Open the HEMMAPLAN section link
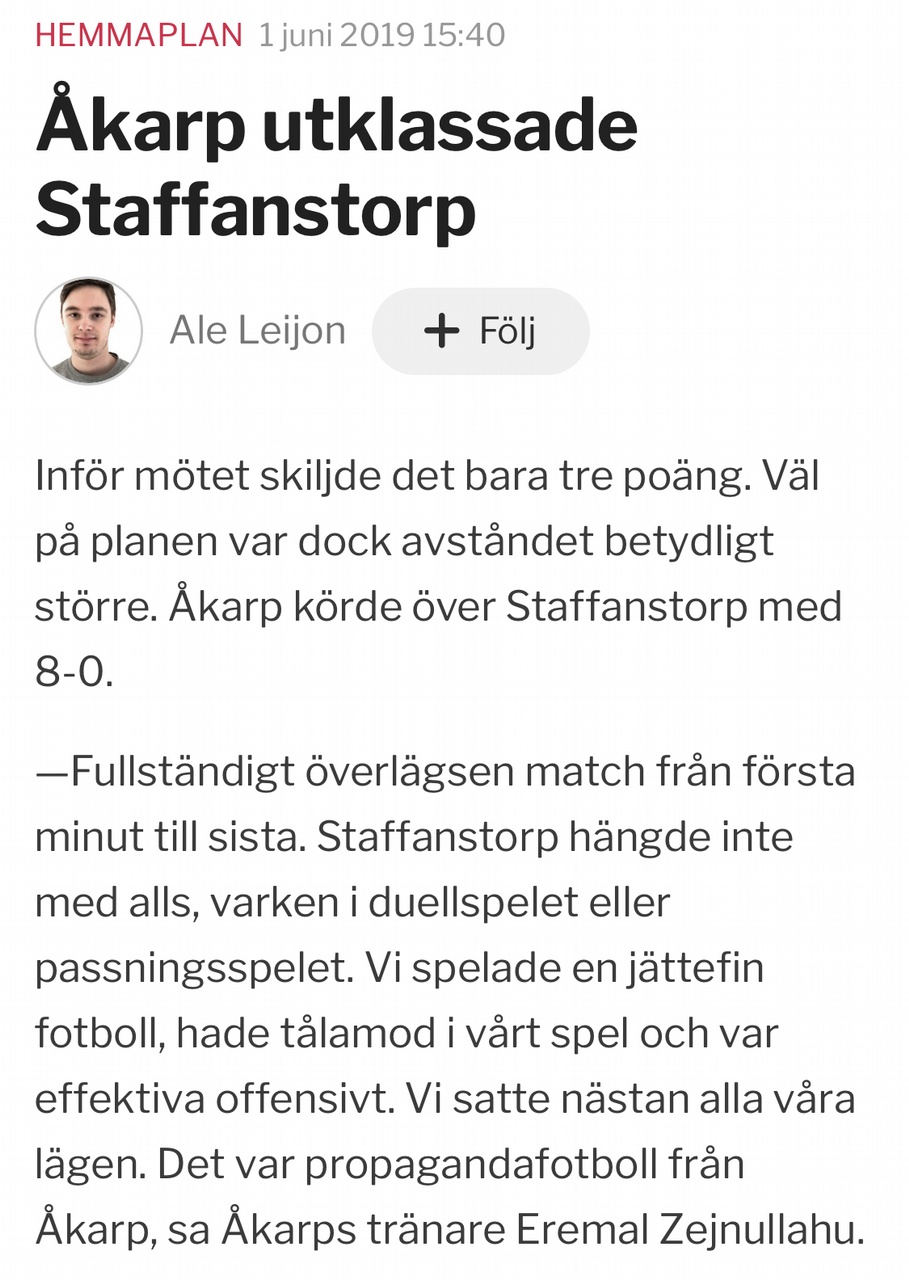 (138, 35)
